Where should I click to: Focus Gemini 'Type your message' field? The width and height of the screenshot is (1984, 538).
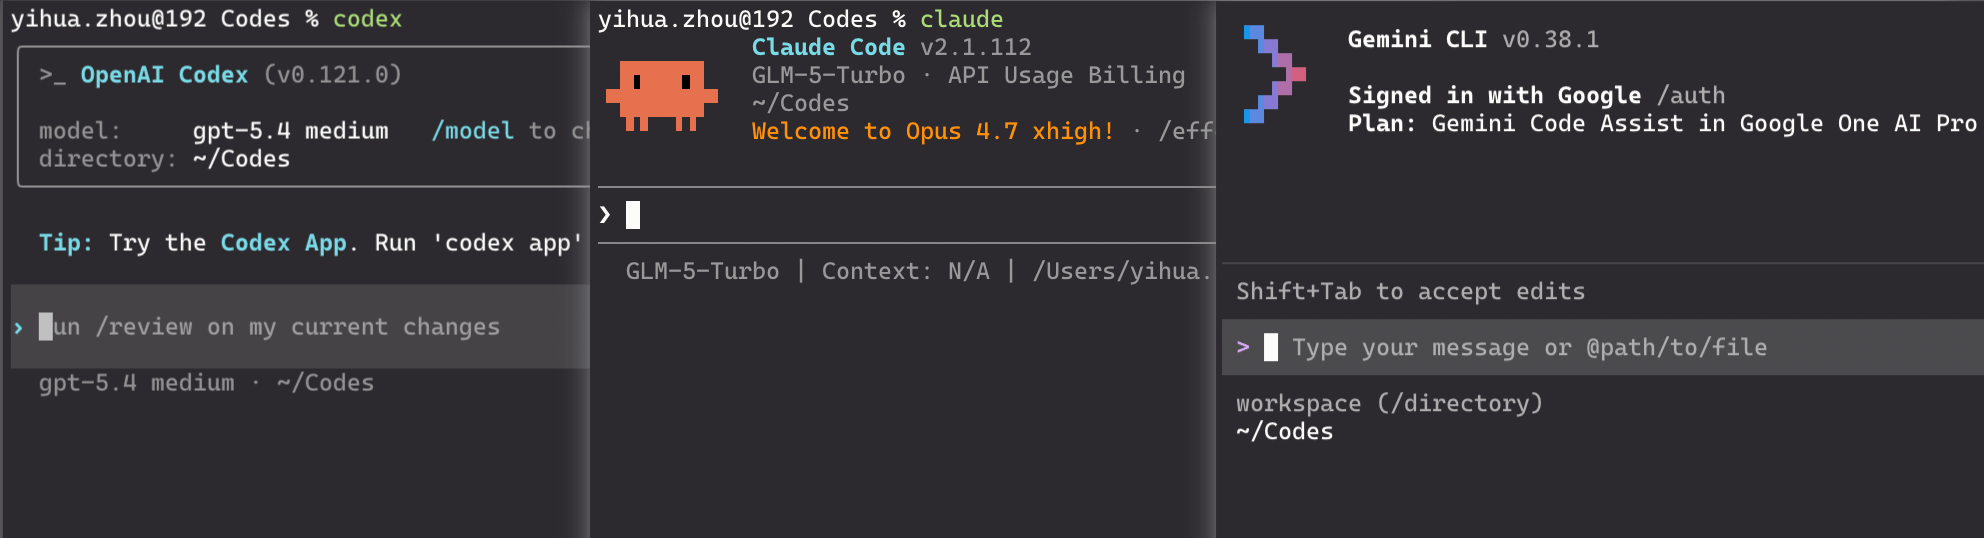1528,347
